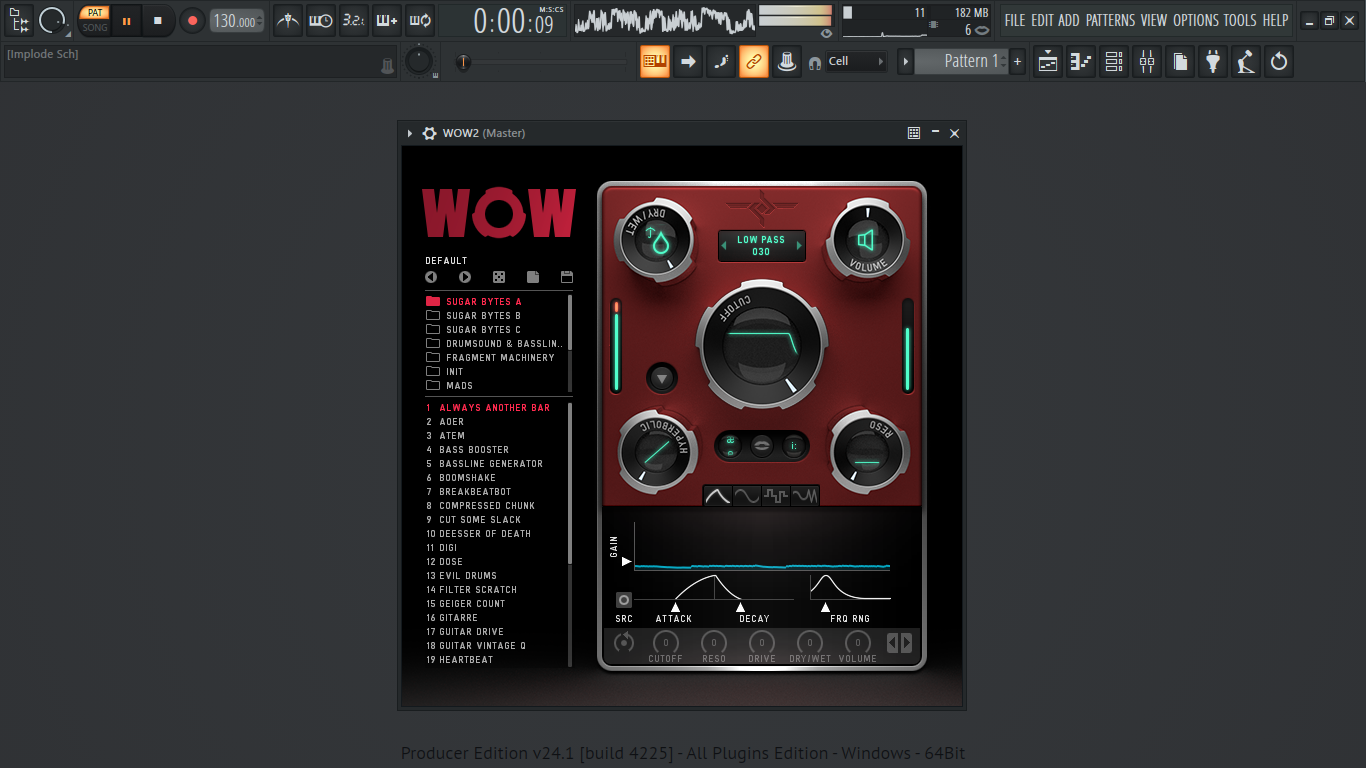This screenshot has width=1366, height=768.
Task: Toggle the metronome button
Action: pyautogui.click(x=288, y=20)
